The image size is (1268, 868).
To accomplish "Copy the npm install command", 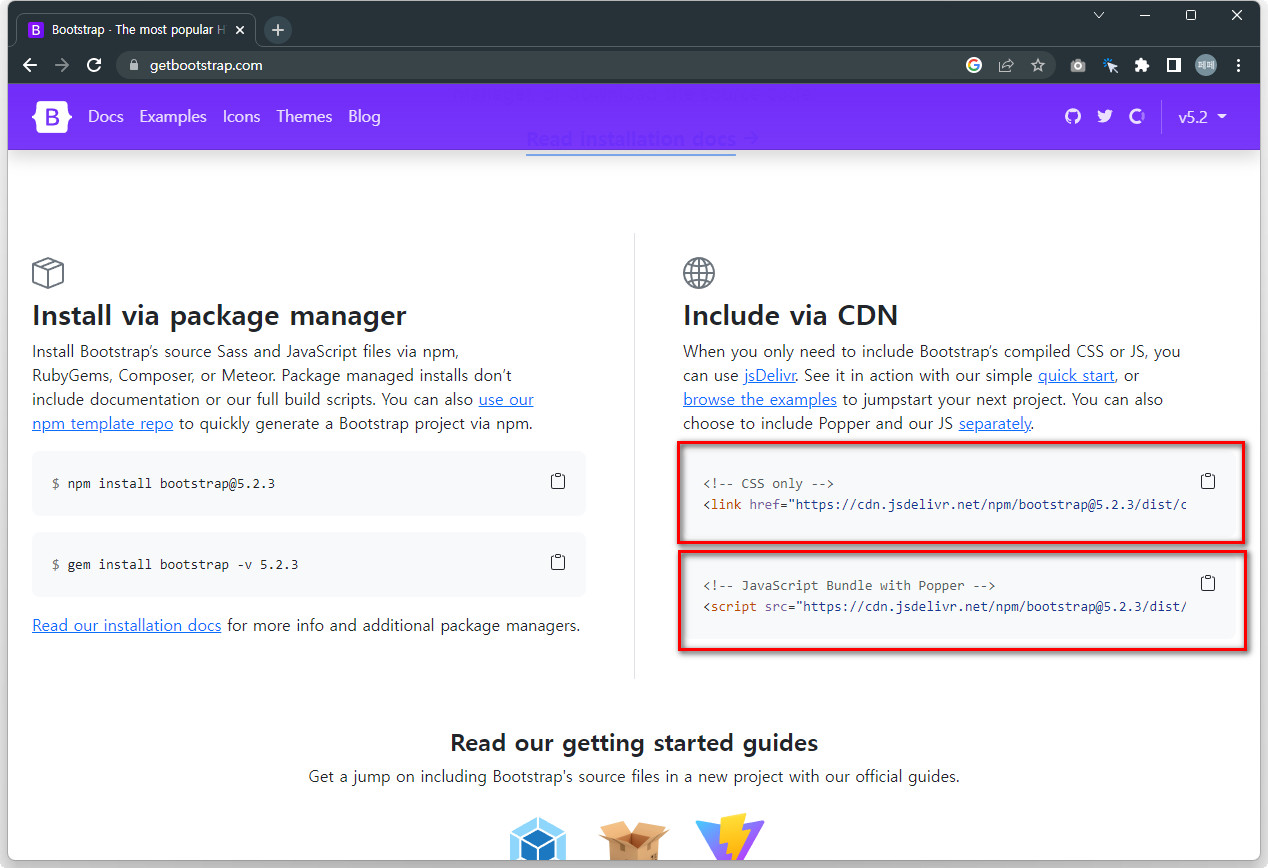I will (558, 481).
